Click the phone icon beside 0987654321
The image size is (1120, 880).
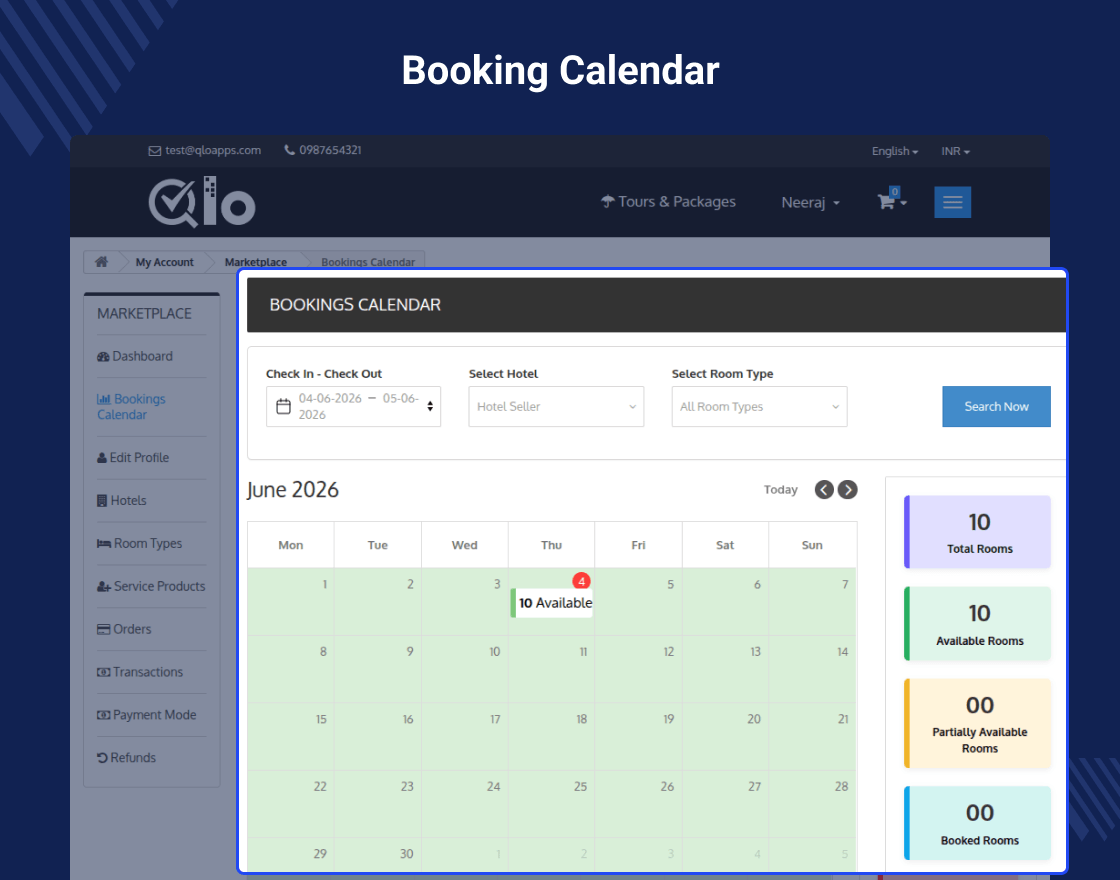click(x=289, y=150)
